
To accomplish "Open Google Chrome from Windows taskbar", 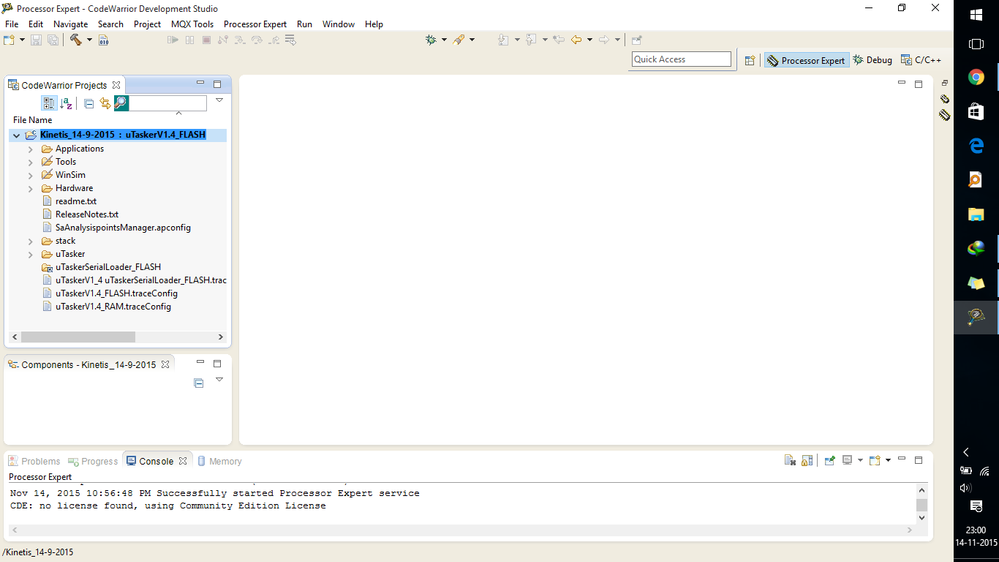I will 976,78.
